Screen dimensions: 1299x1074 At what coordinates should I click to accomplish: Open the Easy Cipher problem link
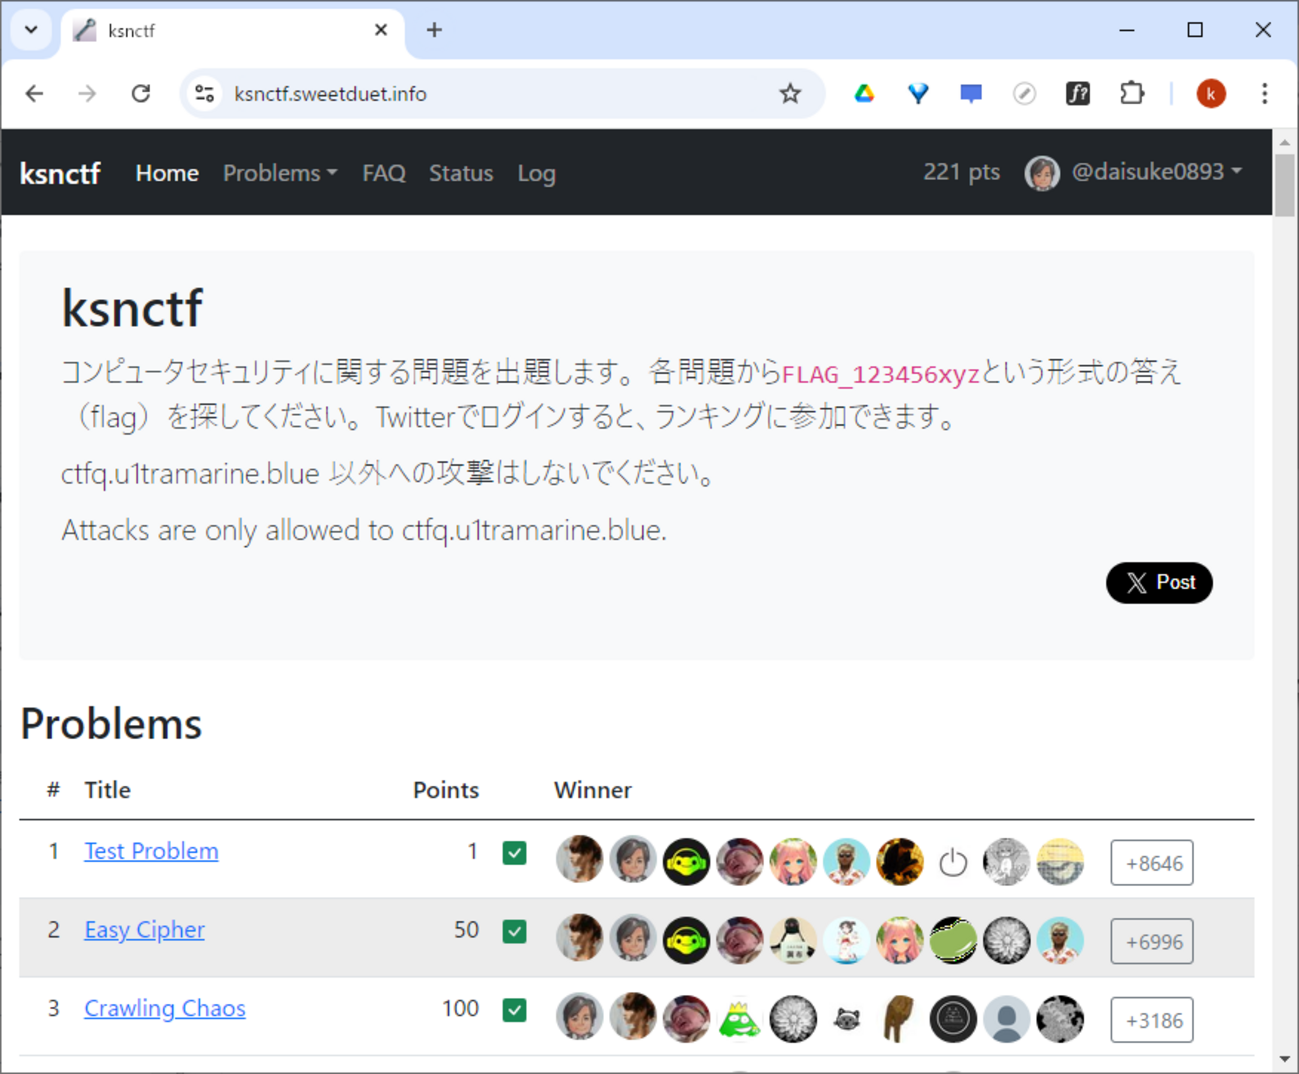click(144, 930)
